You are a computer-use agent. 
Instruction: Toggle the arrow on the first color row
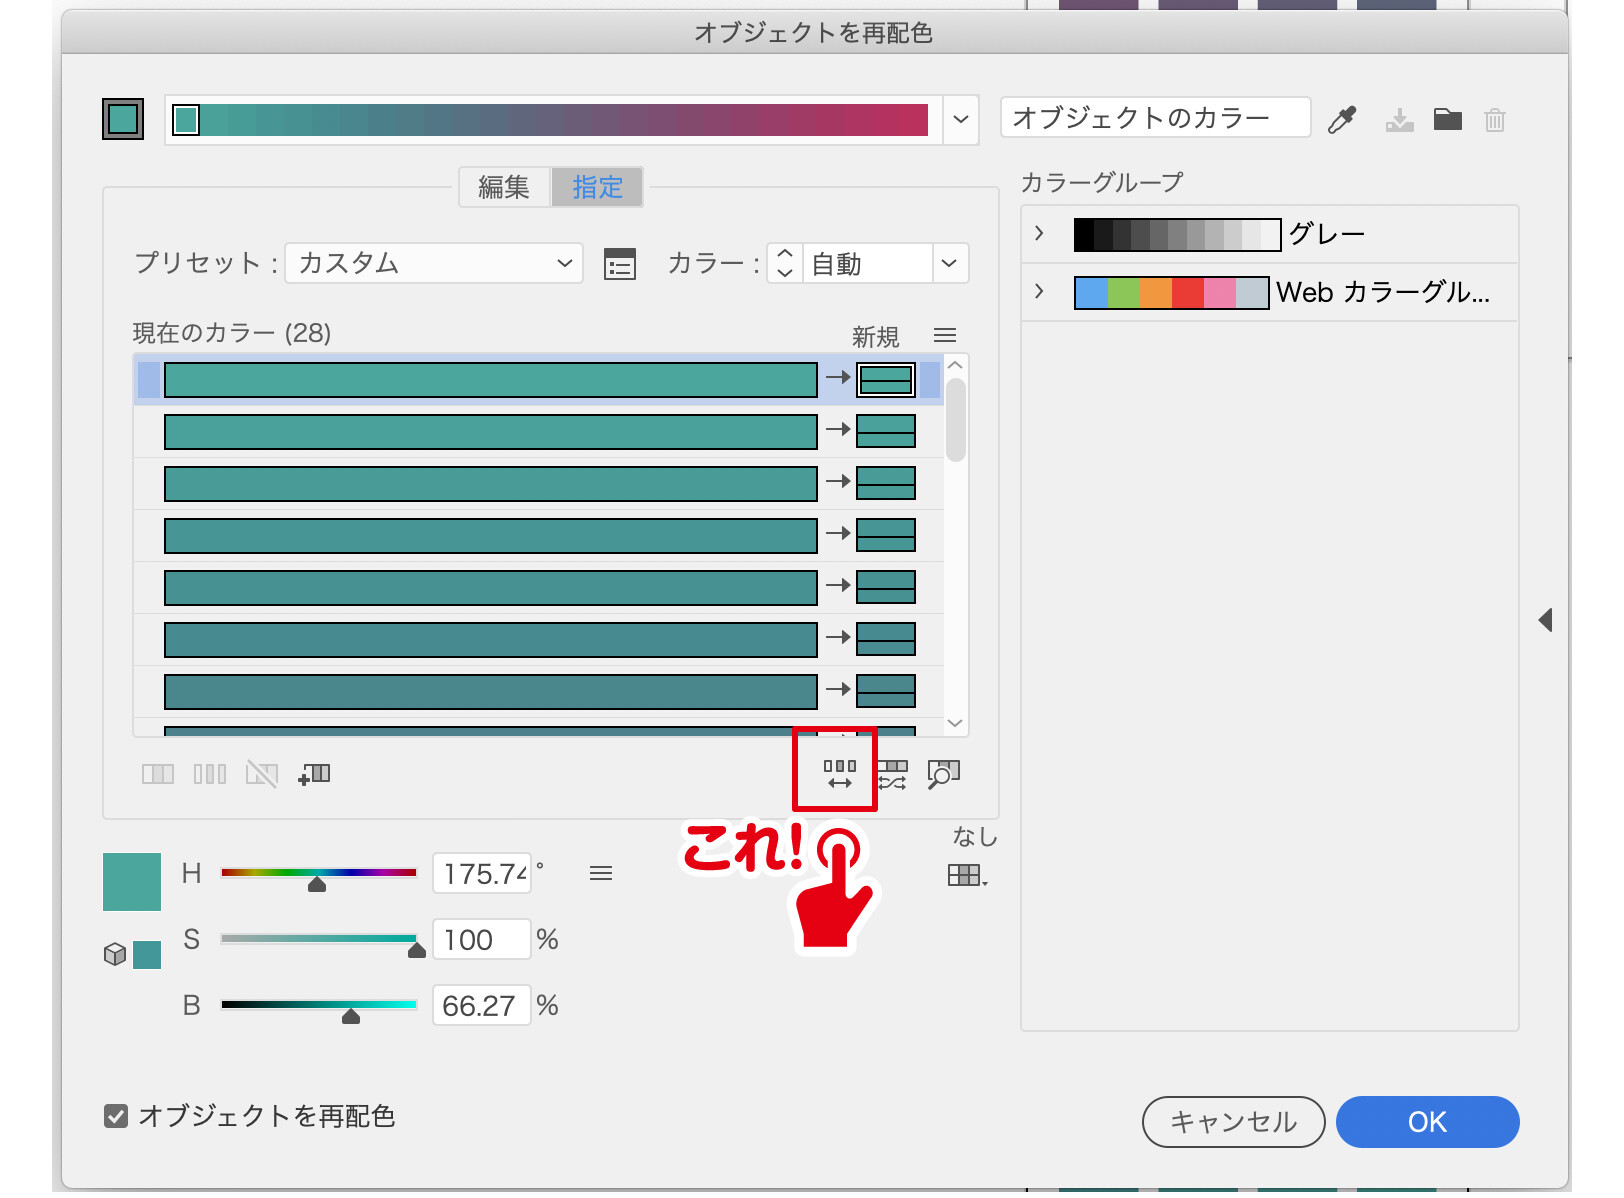click(837, 378)
